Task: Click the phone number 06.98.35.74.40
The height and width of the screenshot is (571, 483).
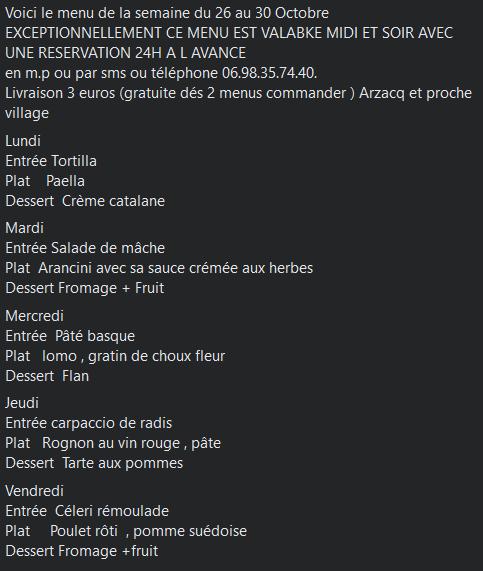Action: click(269, 73)
